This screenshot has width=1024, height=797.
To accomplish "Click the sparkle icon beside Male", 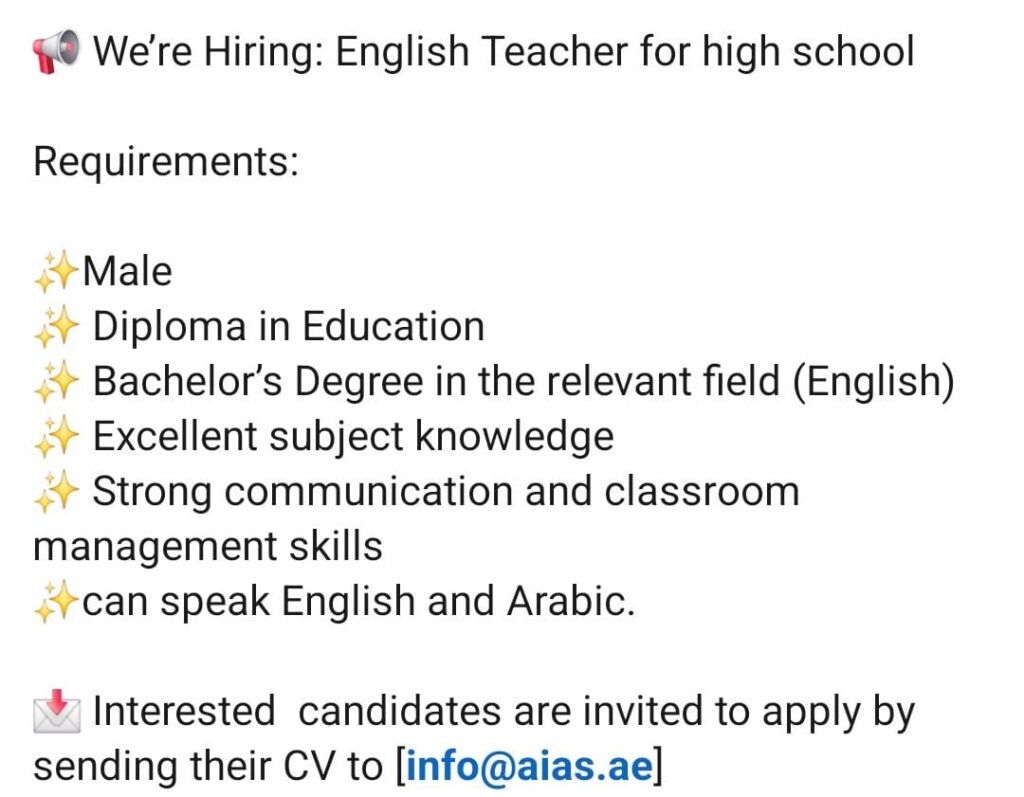I will [56, 272].
